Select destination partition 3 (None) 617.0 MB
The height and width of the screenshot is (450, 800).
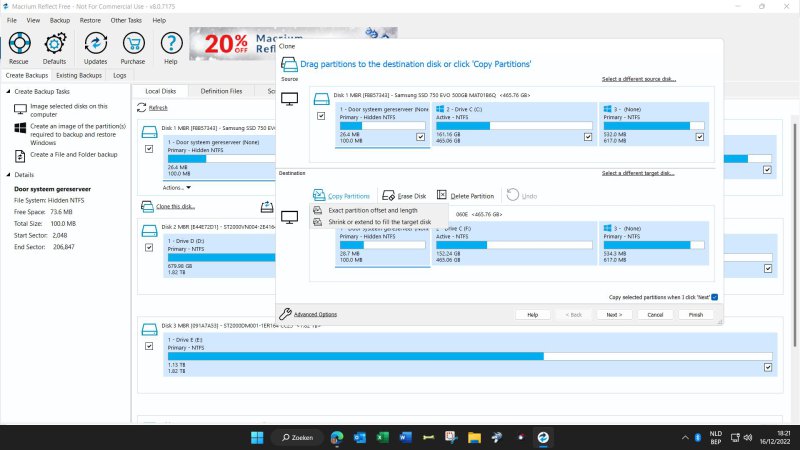click(654, 243)
